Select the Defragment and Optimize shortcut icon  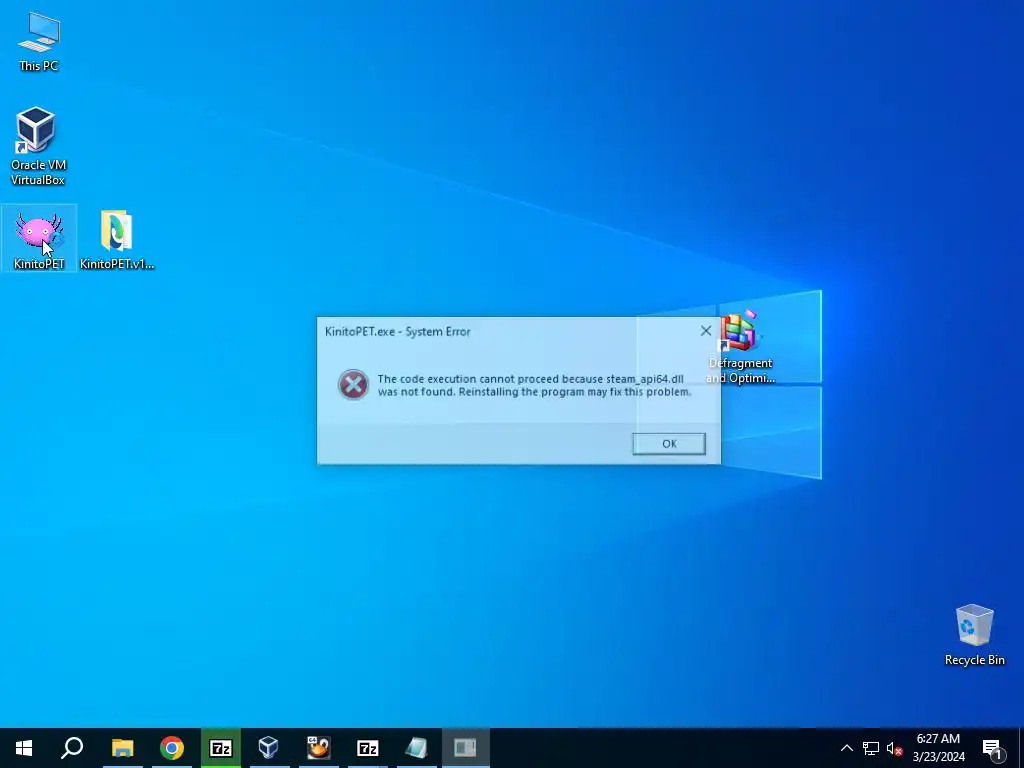[741, 348]
